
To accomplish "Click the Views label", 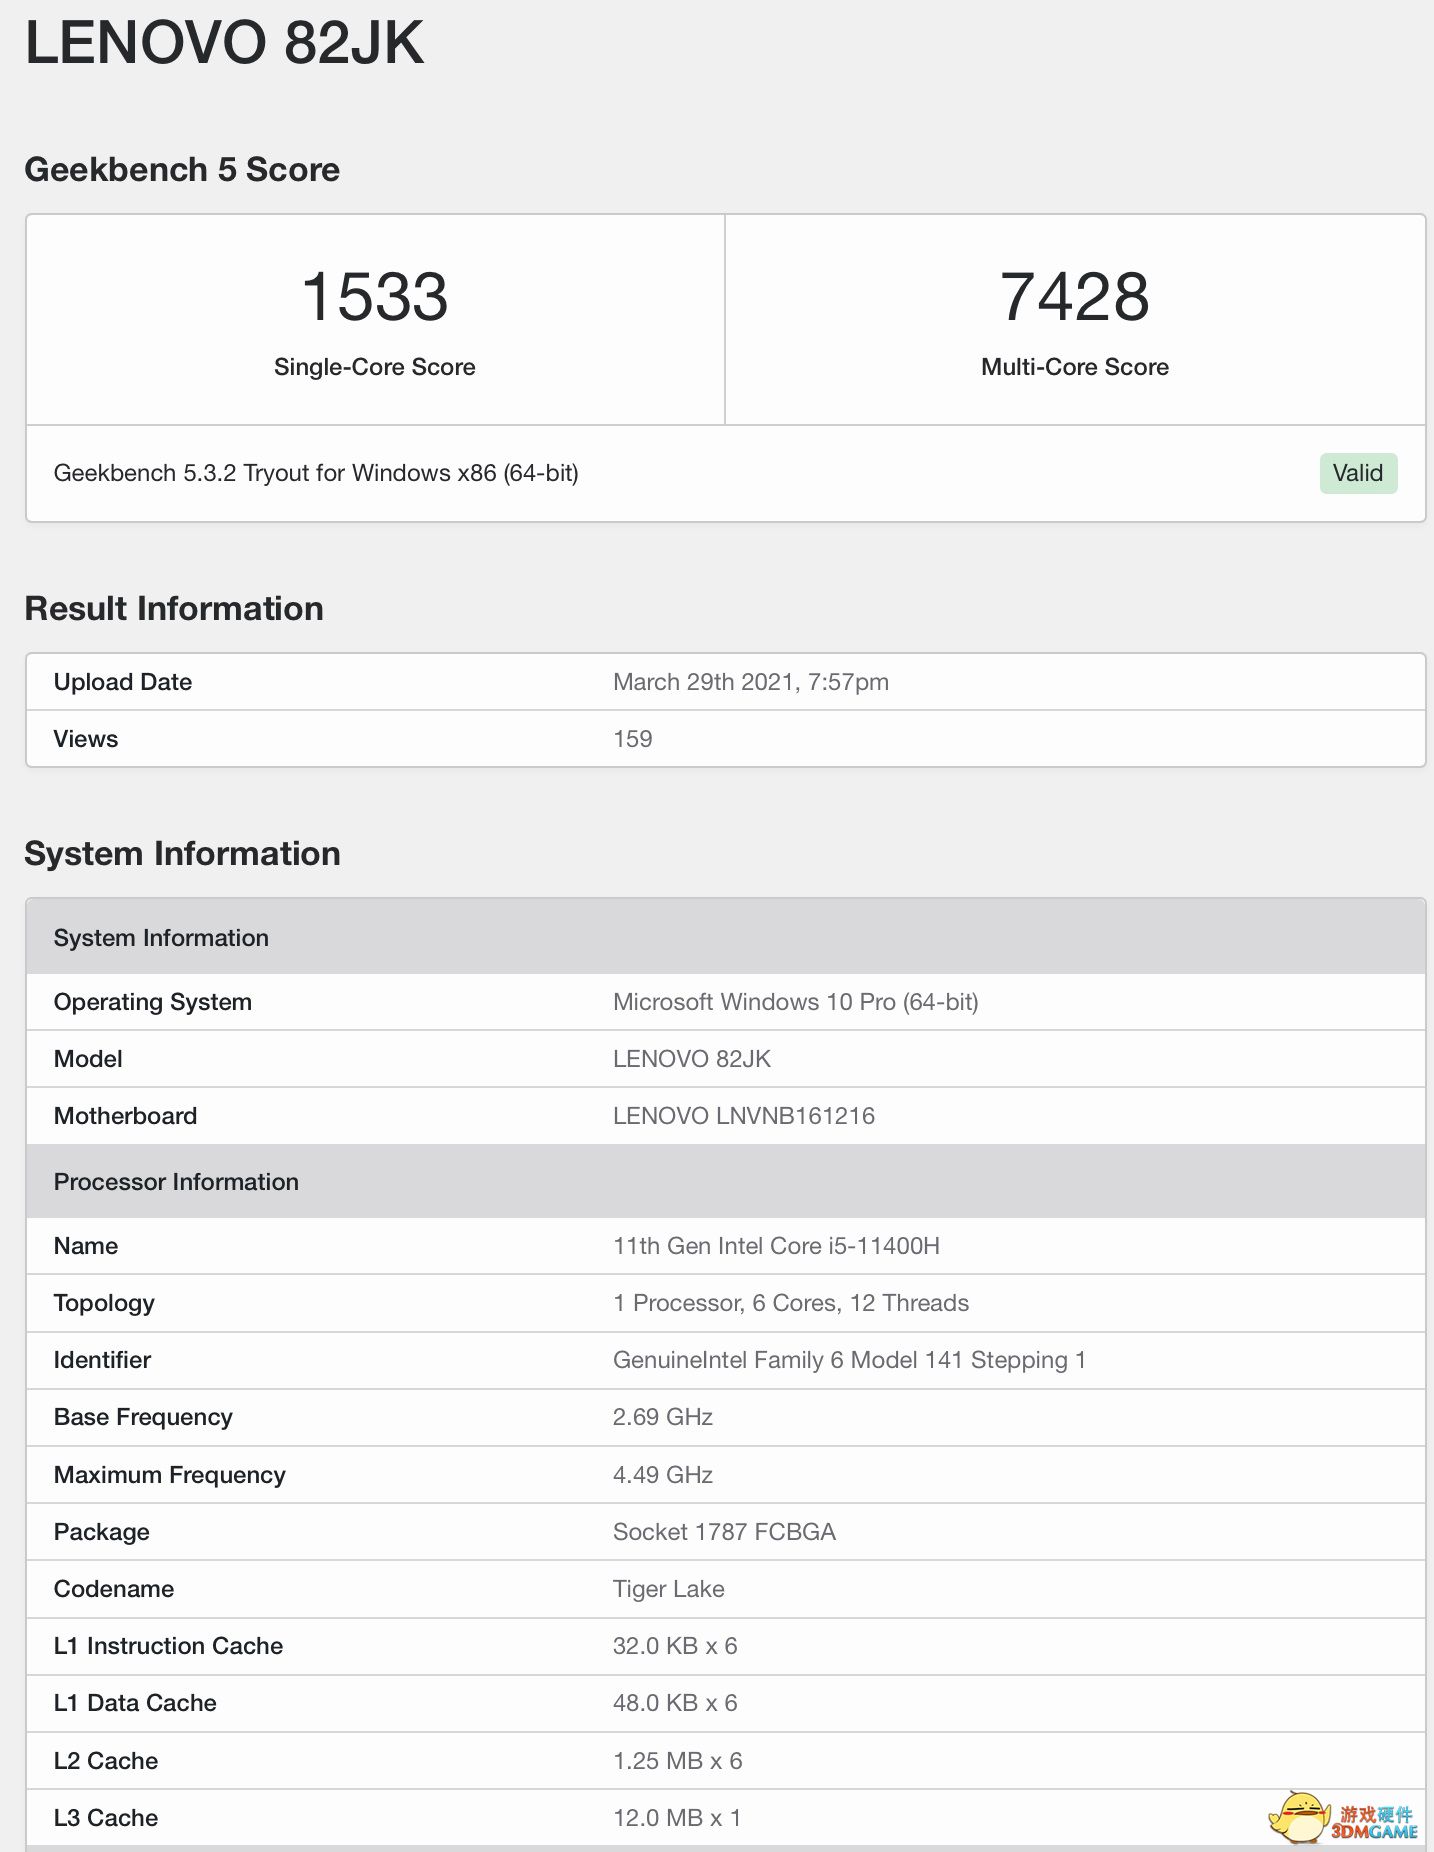I will tap(86, 739).
